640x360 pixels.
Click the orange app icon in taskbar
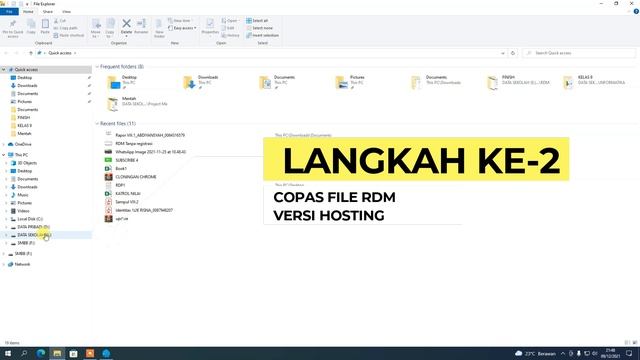tap(90, 353)
